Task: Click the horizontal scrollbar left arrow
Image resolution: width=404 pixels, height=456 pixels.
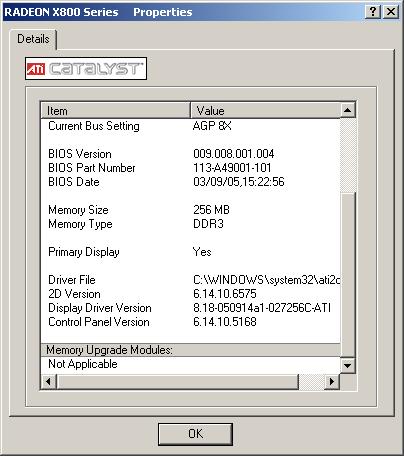Action: [49, 381]
